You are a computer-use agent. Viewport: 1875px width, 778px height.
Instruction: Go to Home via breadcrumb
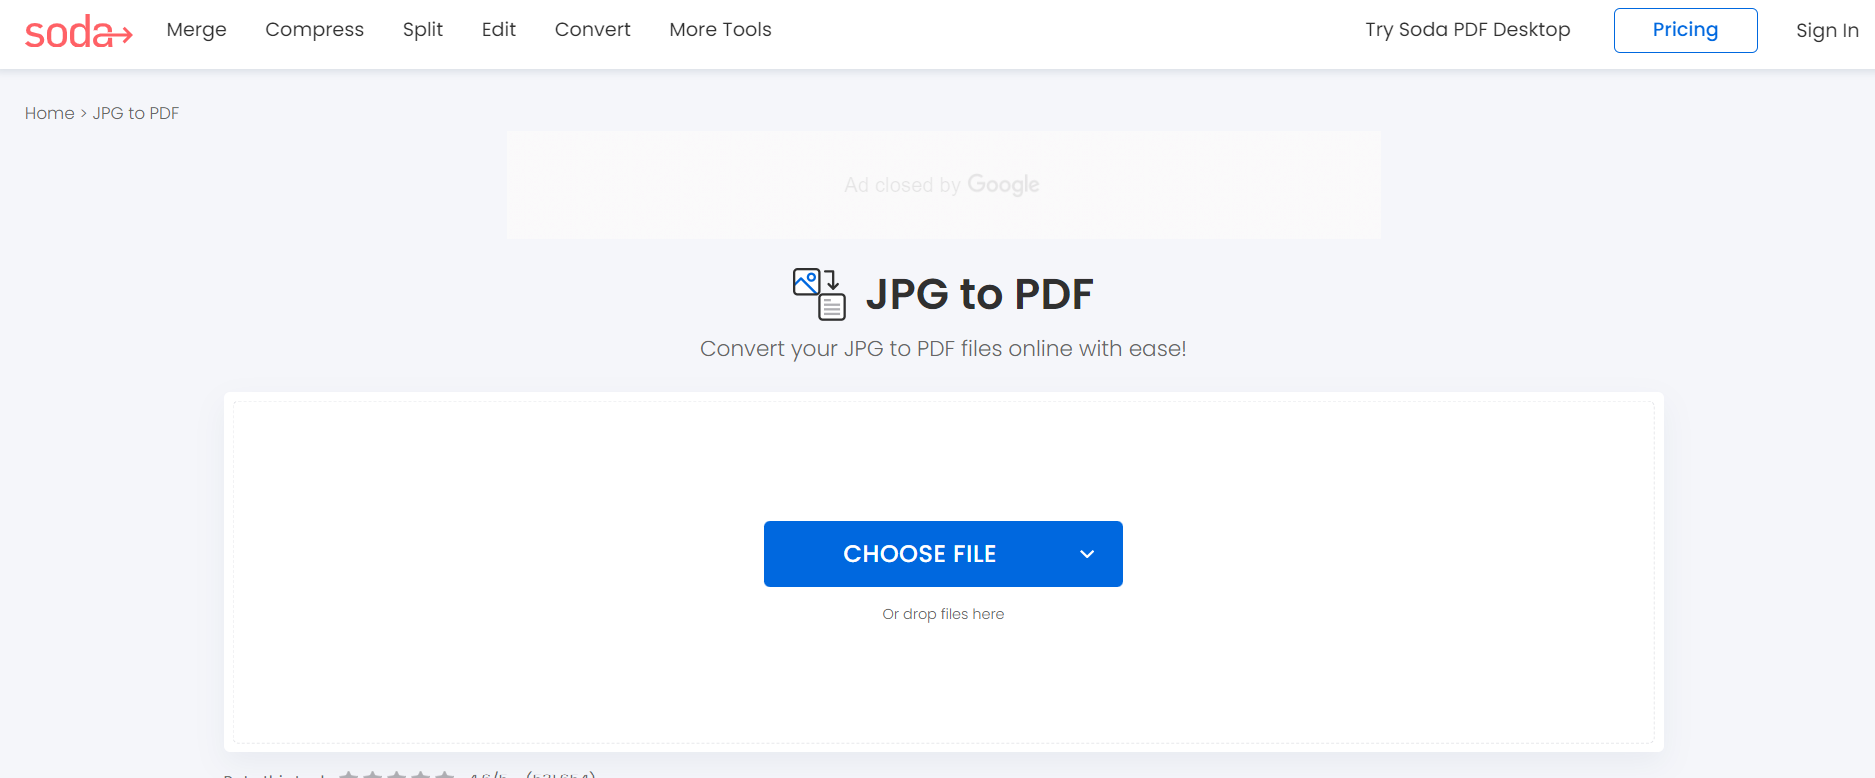(50, 113)
